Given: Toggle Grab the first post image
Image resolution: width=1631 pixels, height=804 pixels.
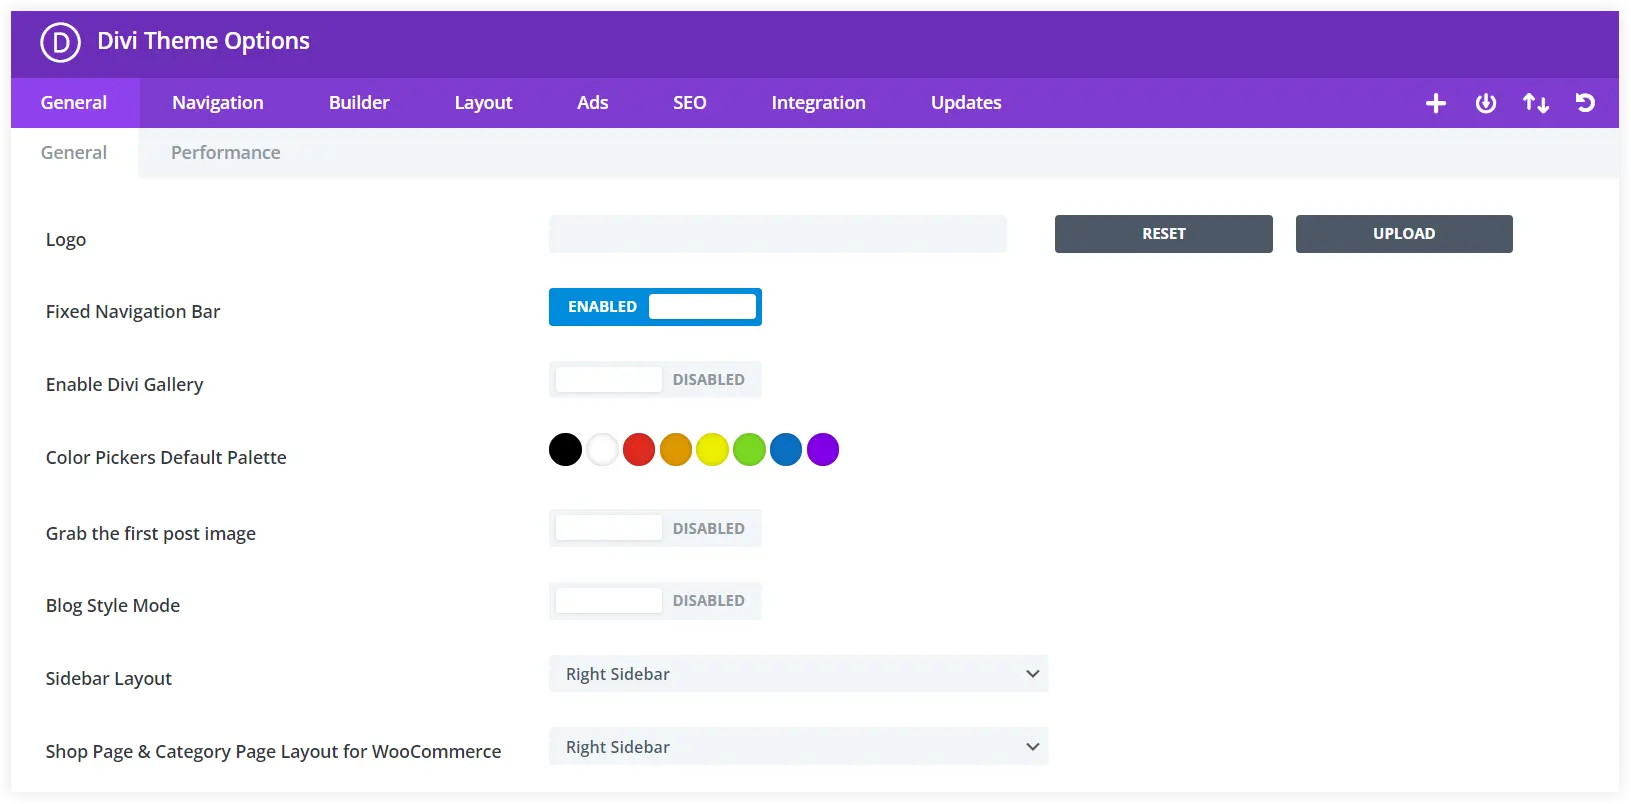Looking at the screenshot, I should (x=655, y=528).
